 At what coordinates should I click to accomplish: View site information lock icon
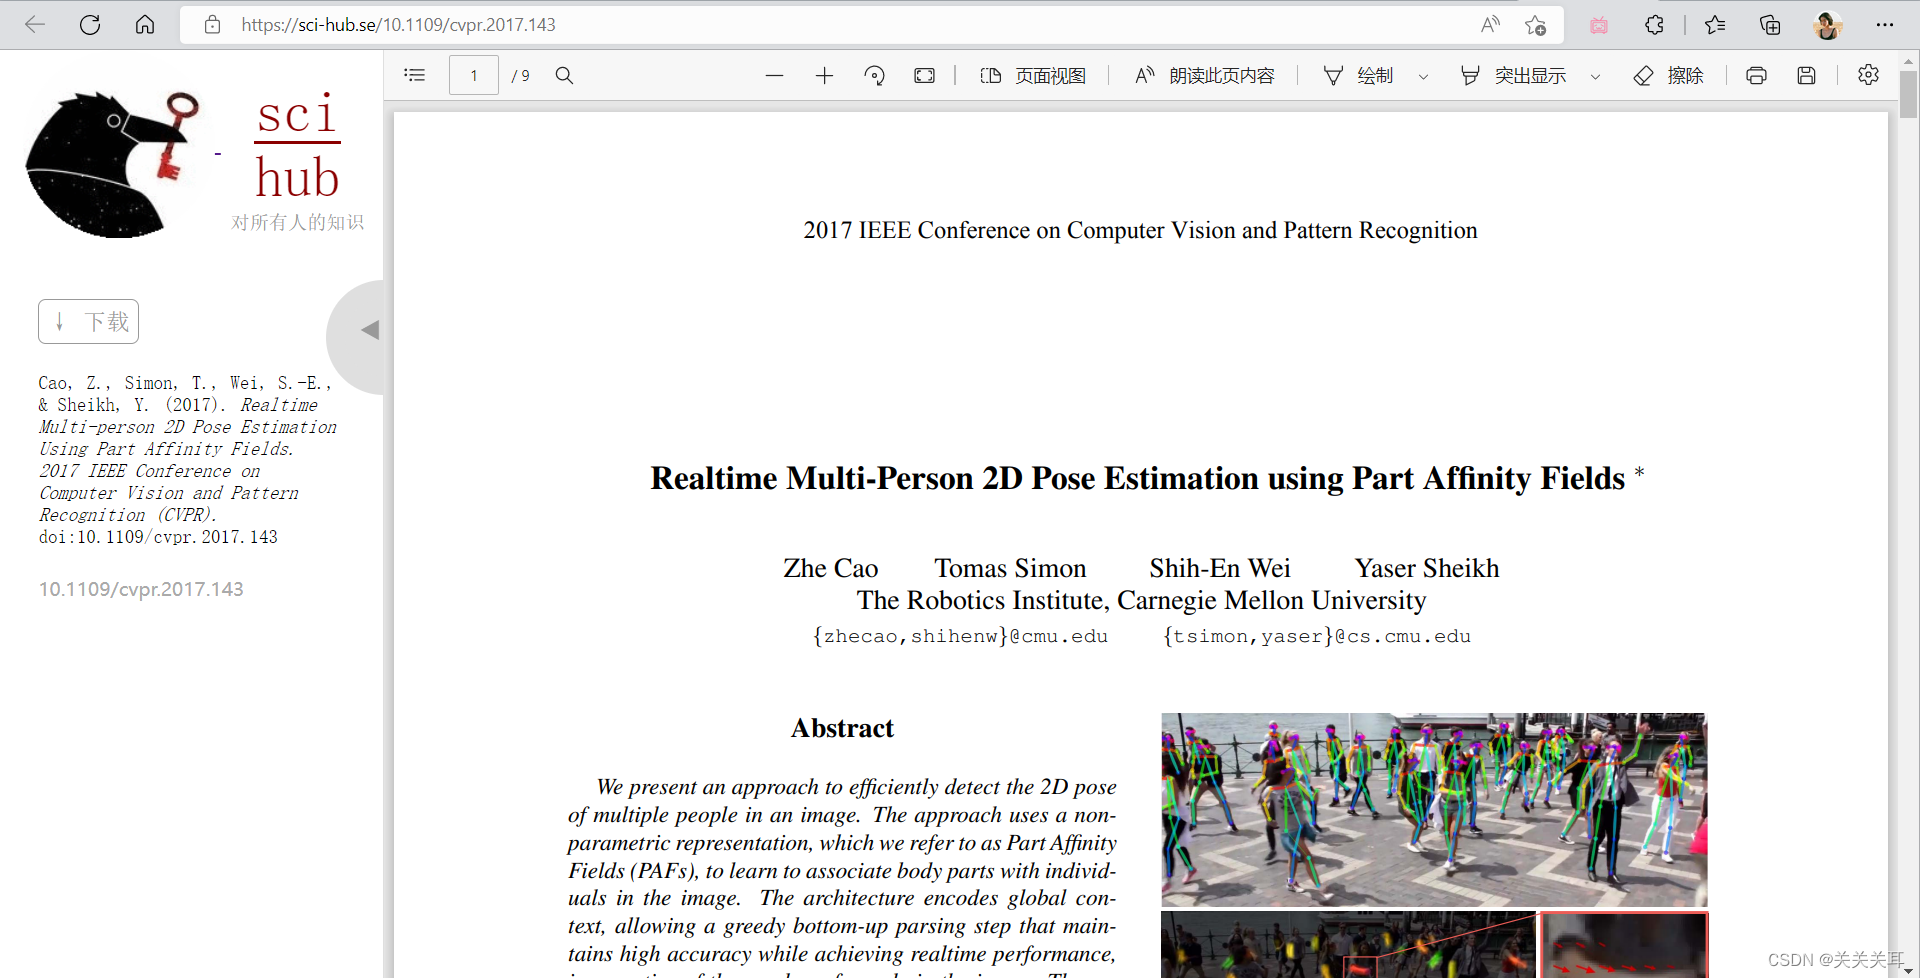[212, 25]
